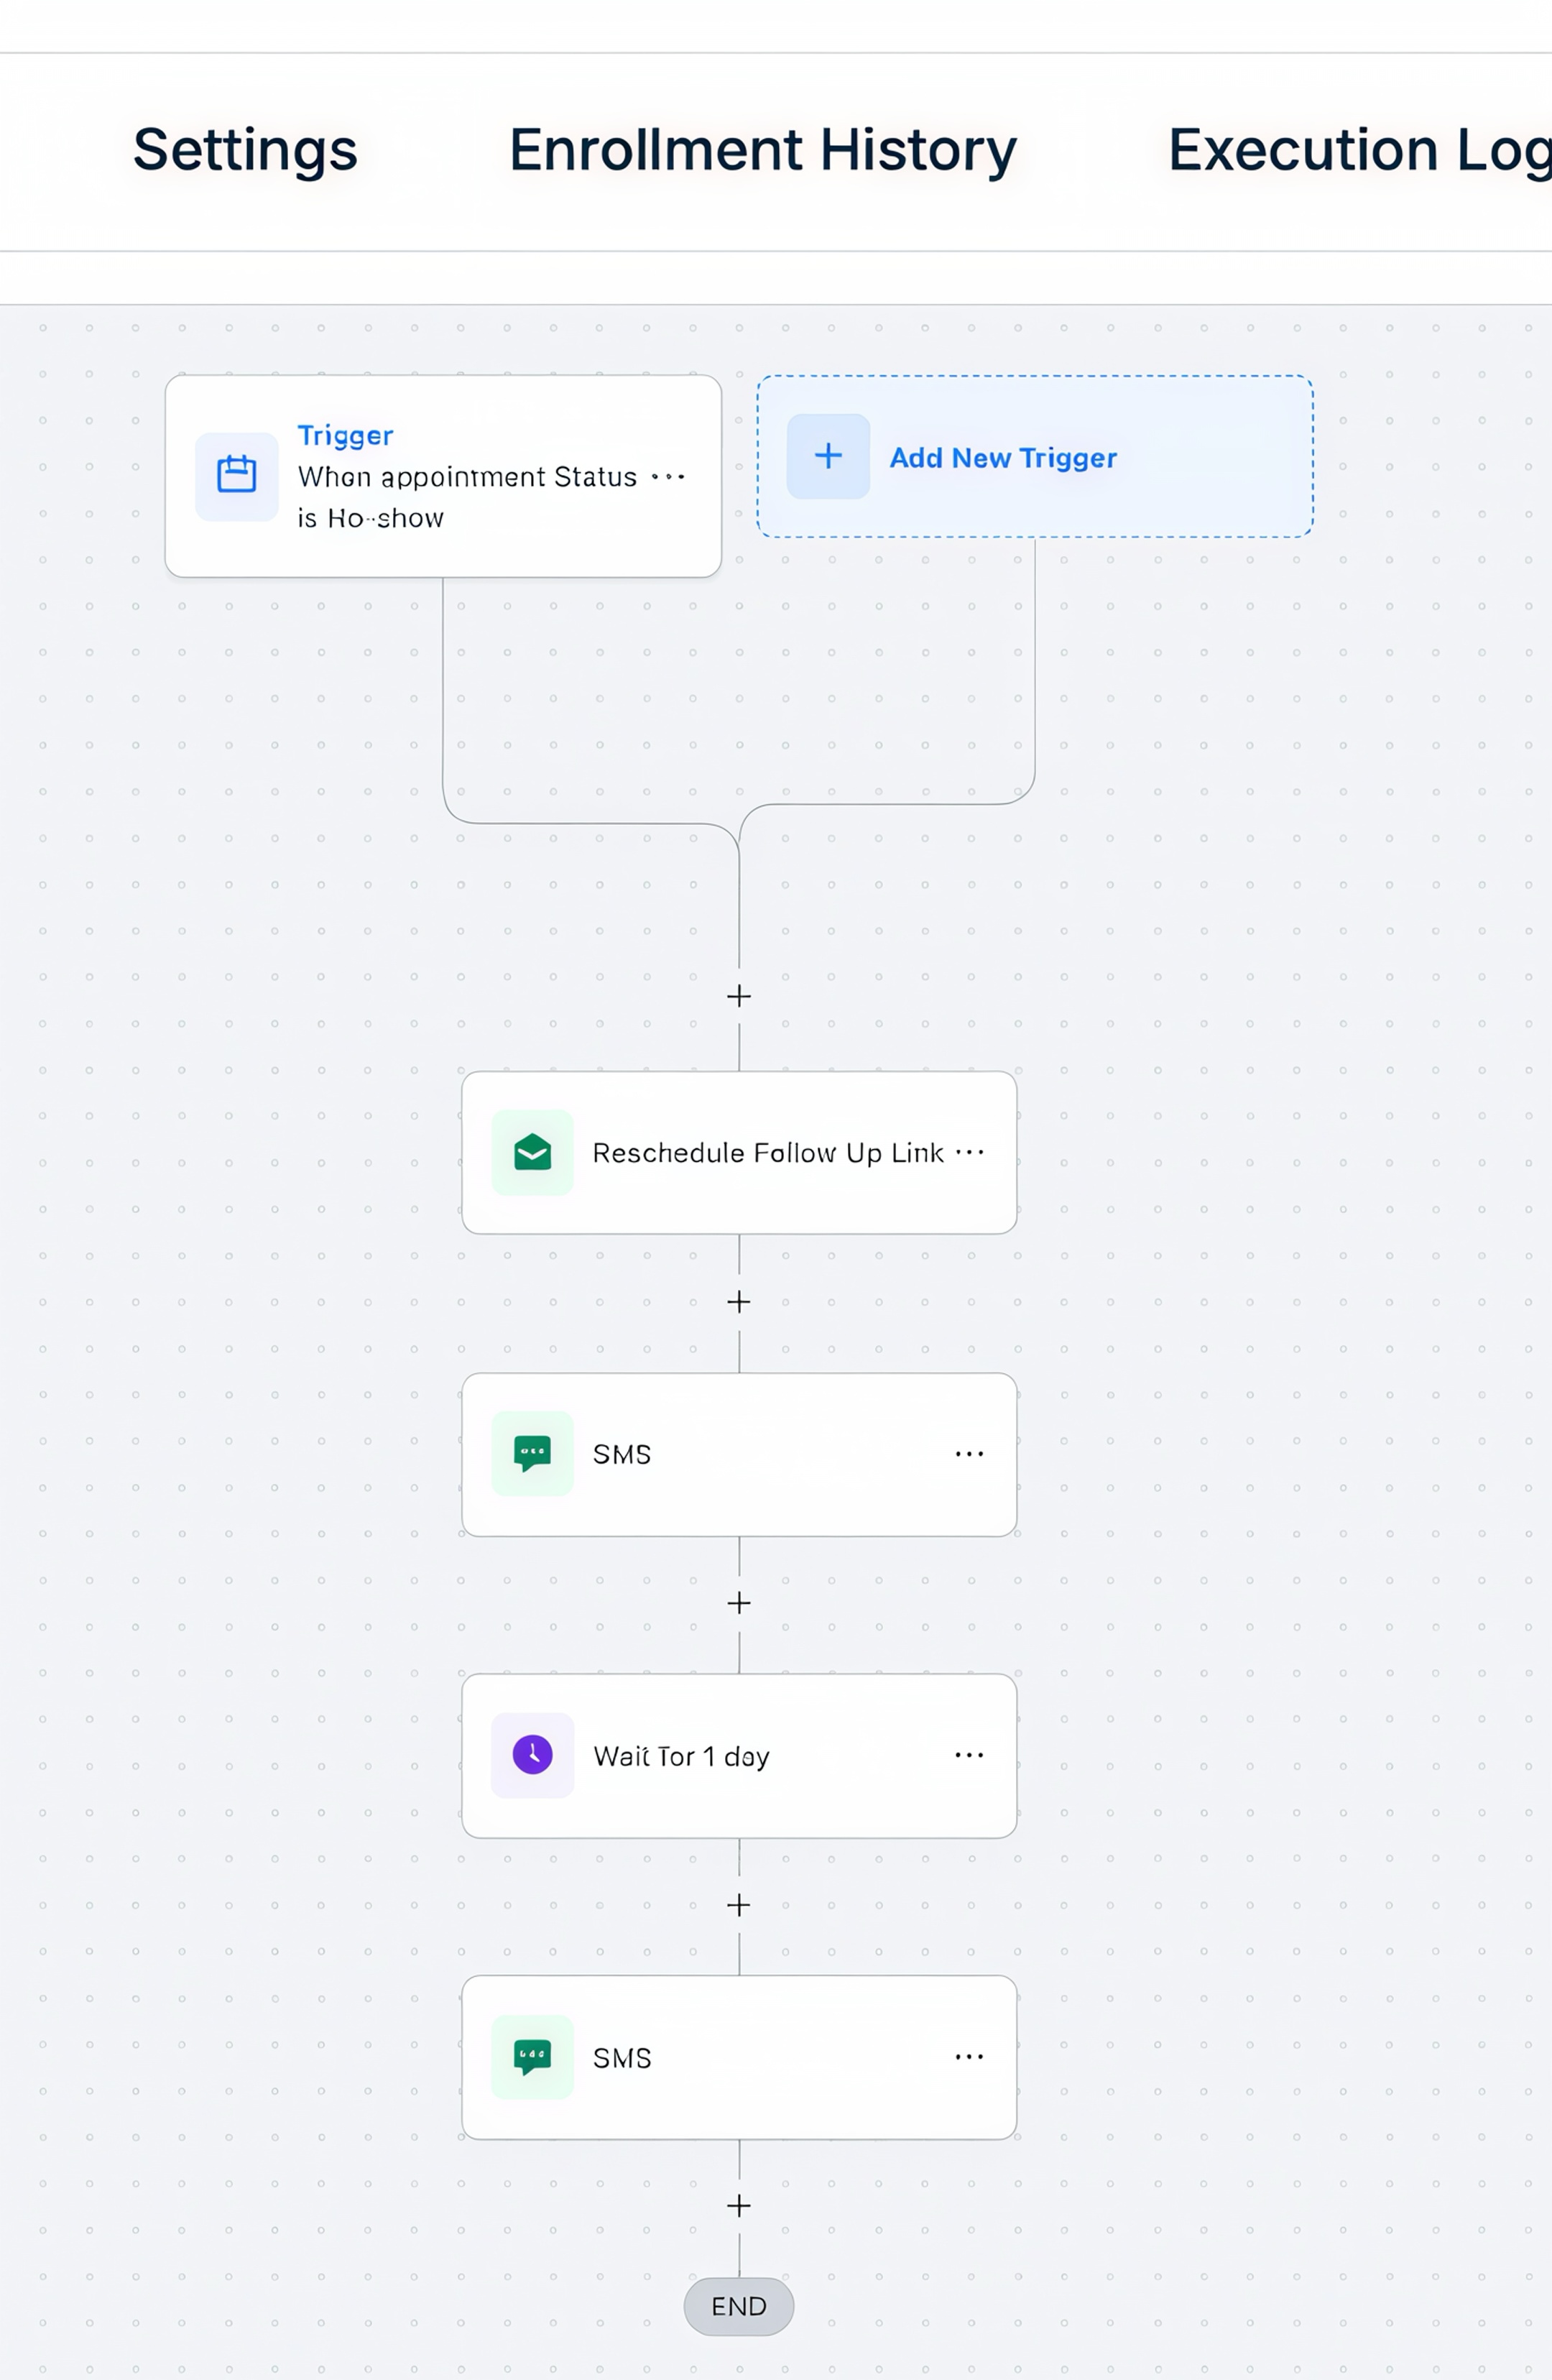Click the END node
This screenshot has width=1552, height=2380.
pyautogui.click(x=739, y=2306)
